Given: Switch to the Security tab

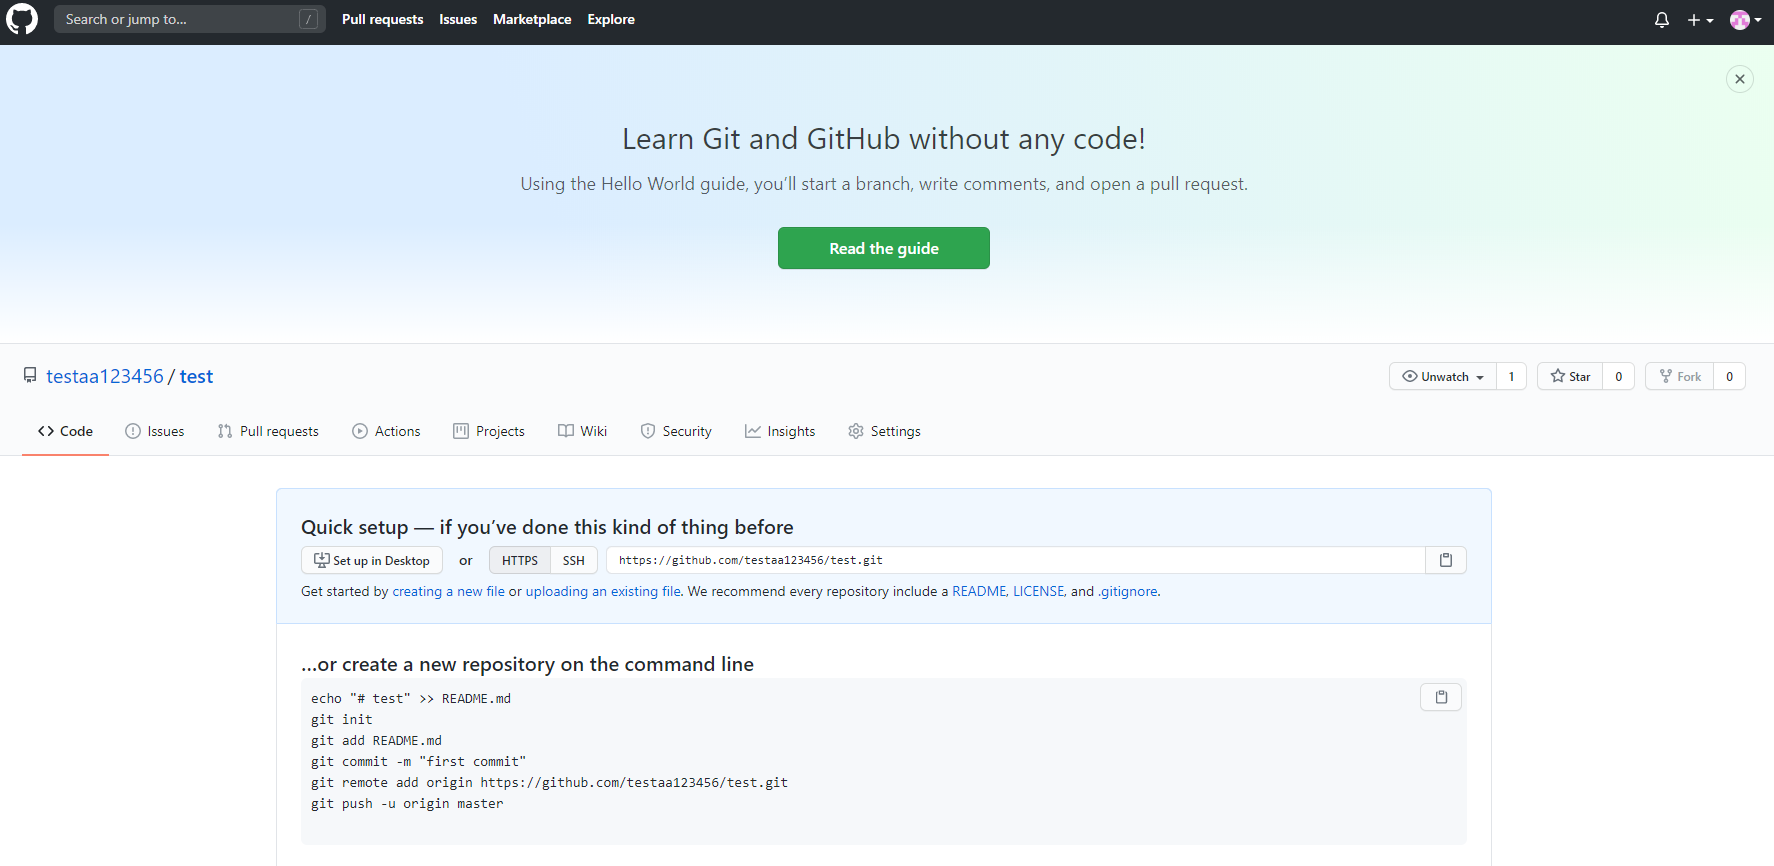Looking at the screenshot, I should [x=676, y=431].
